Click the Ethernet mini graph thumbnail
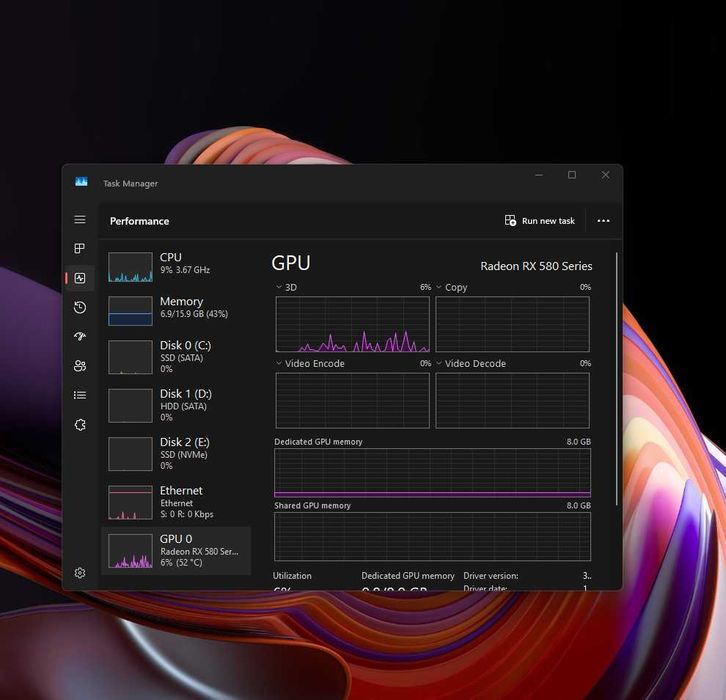 [130, 503]
